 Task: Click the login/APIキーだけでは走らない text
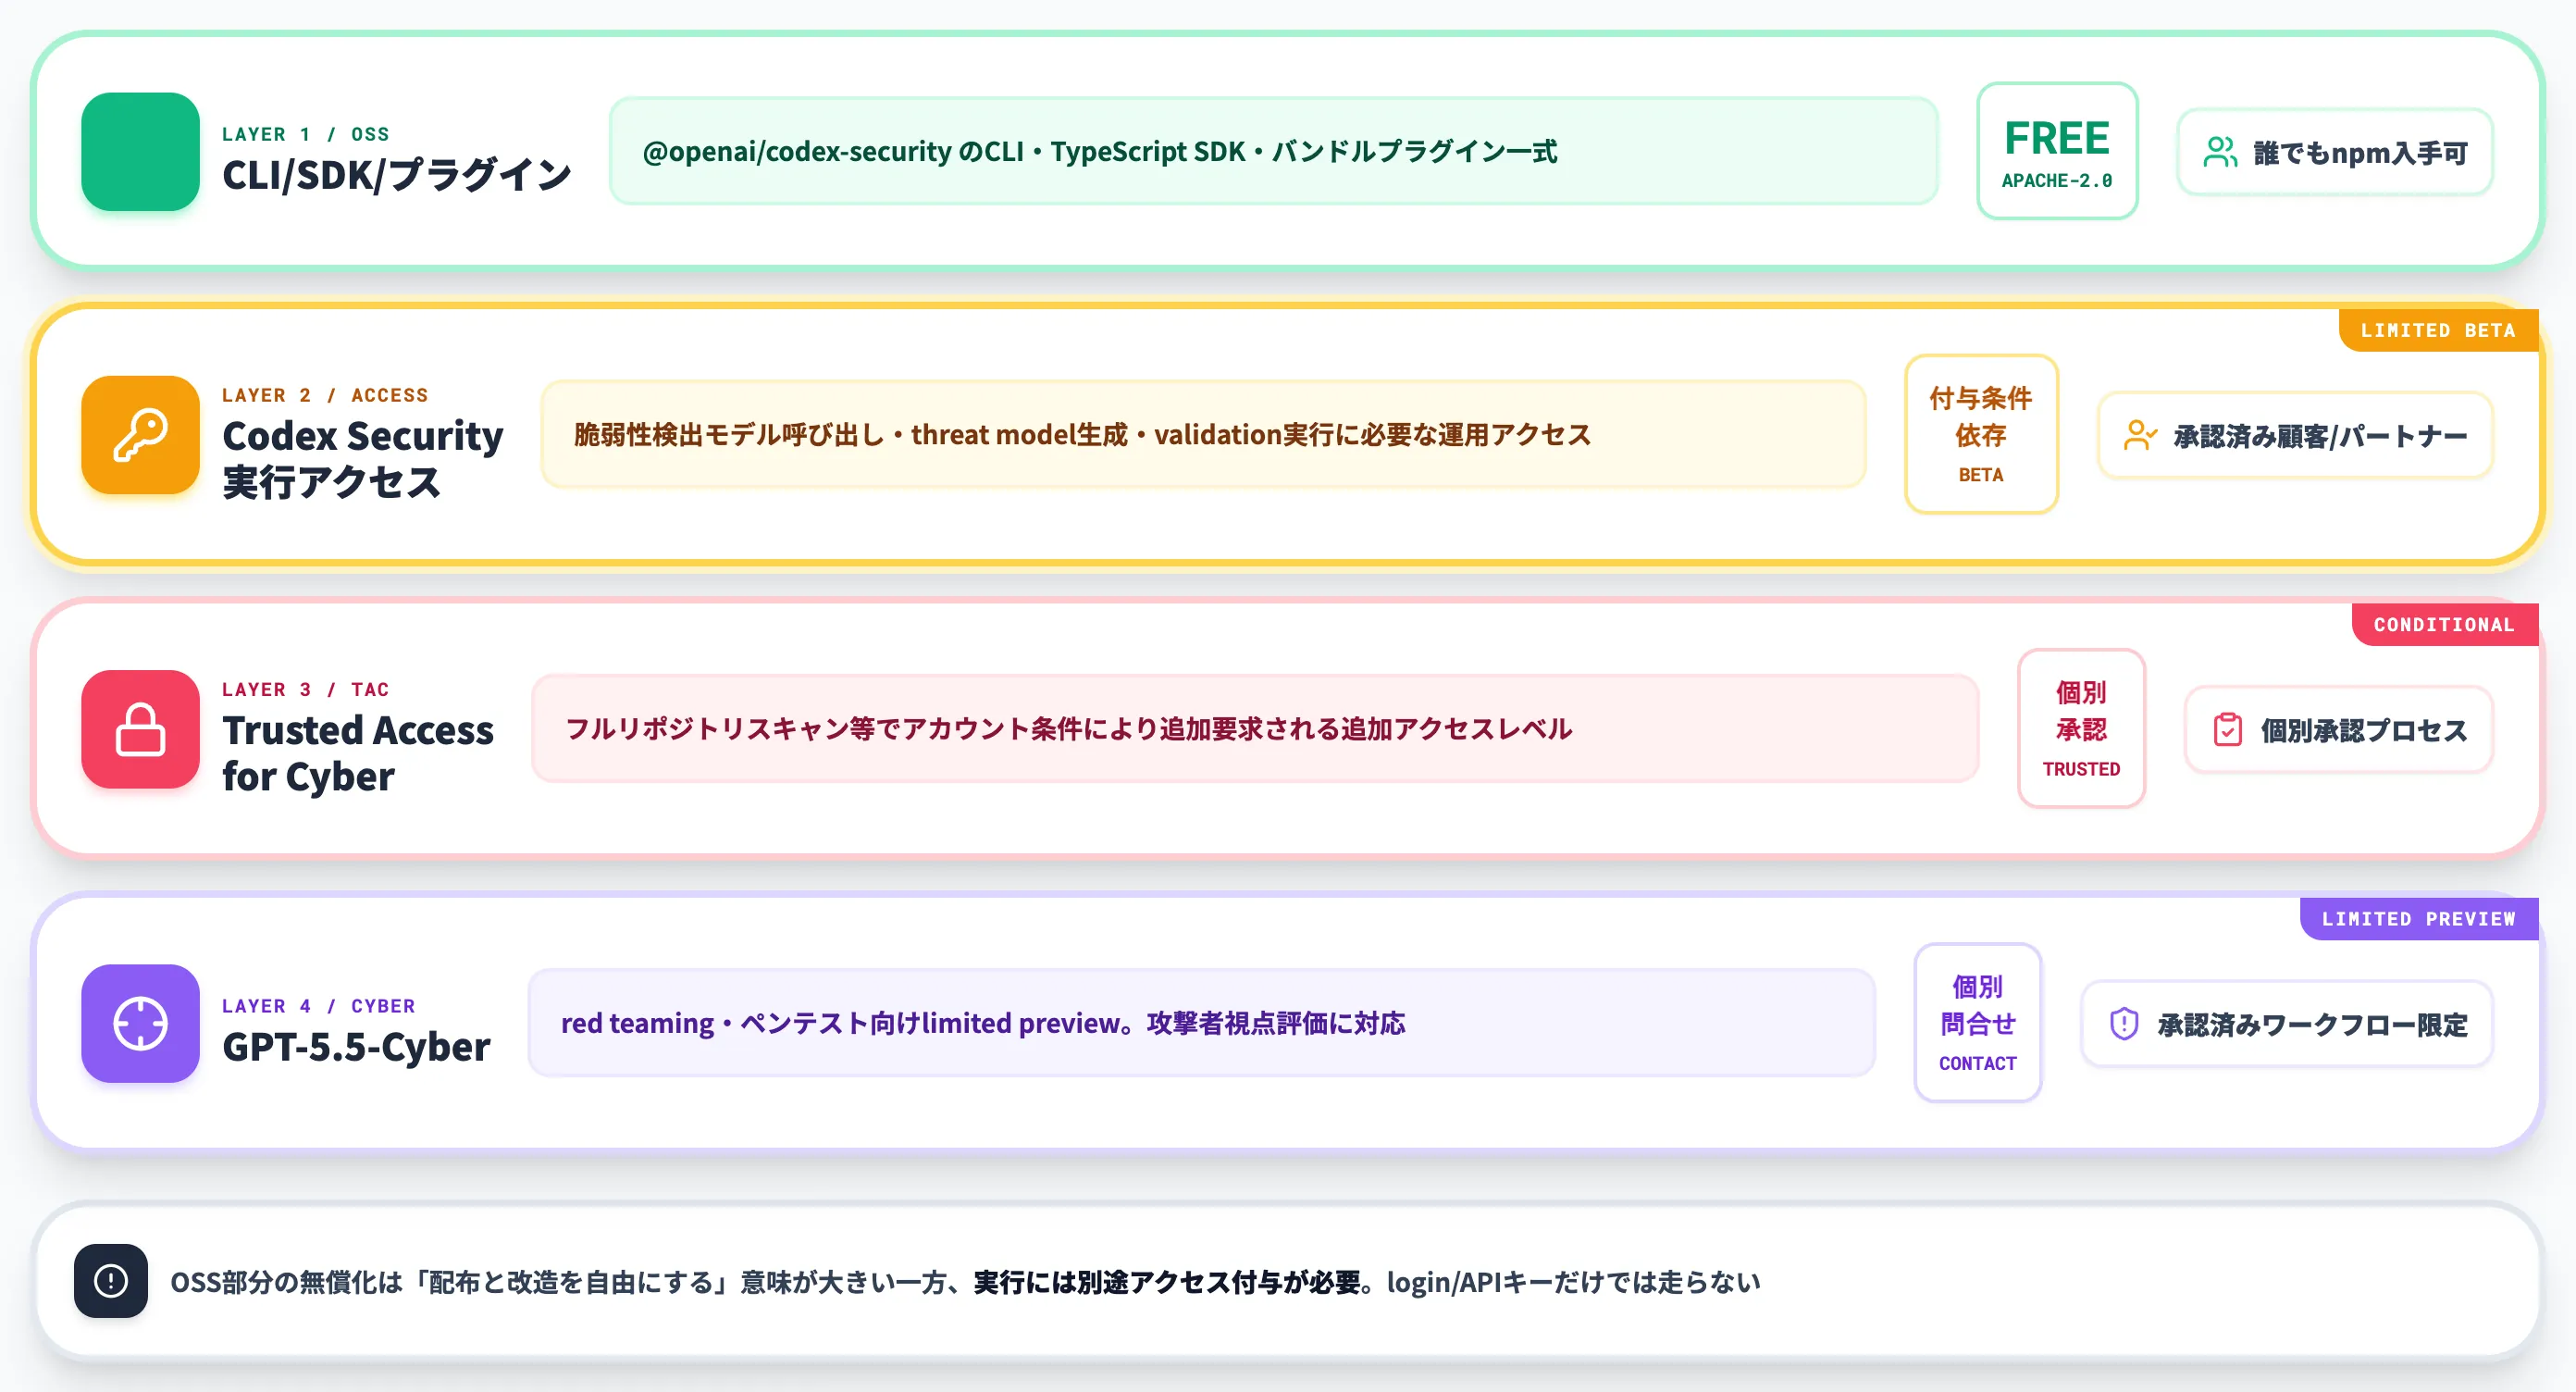click(1573, 1282)
